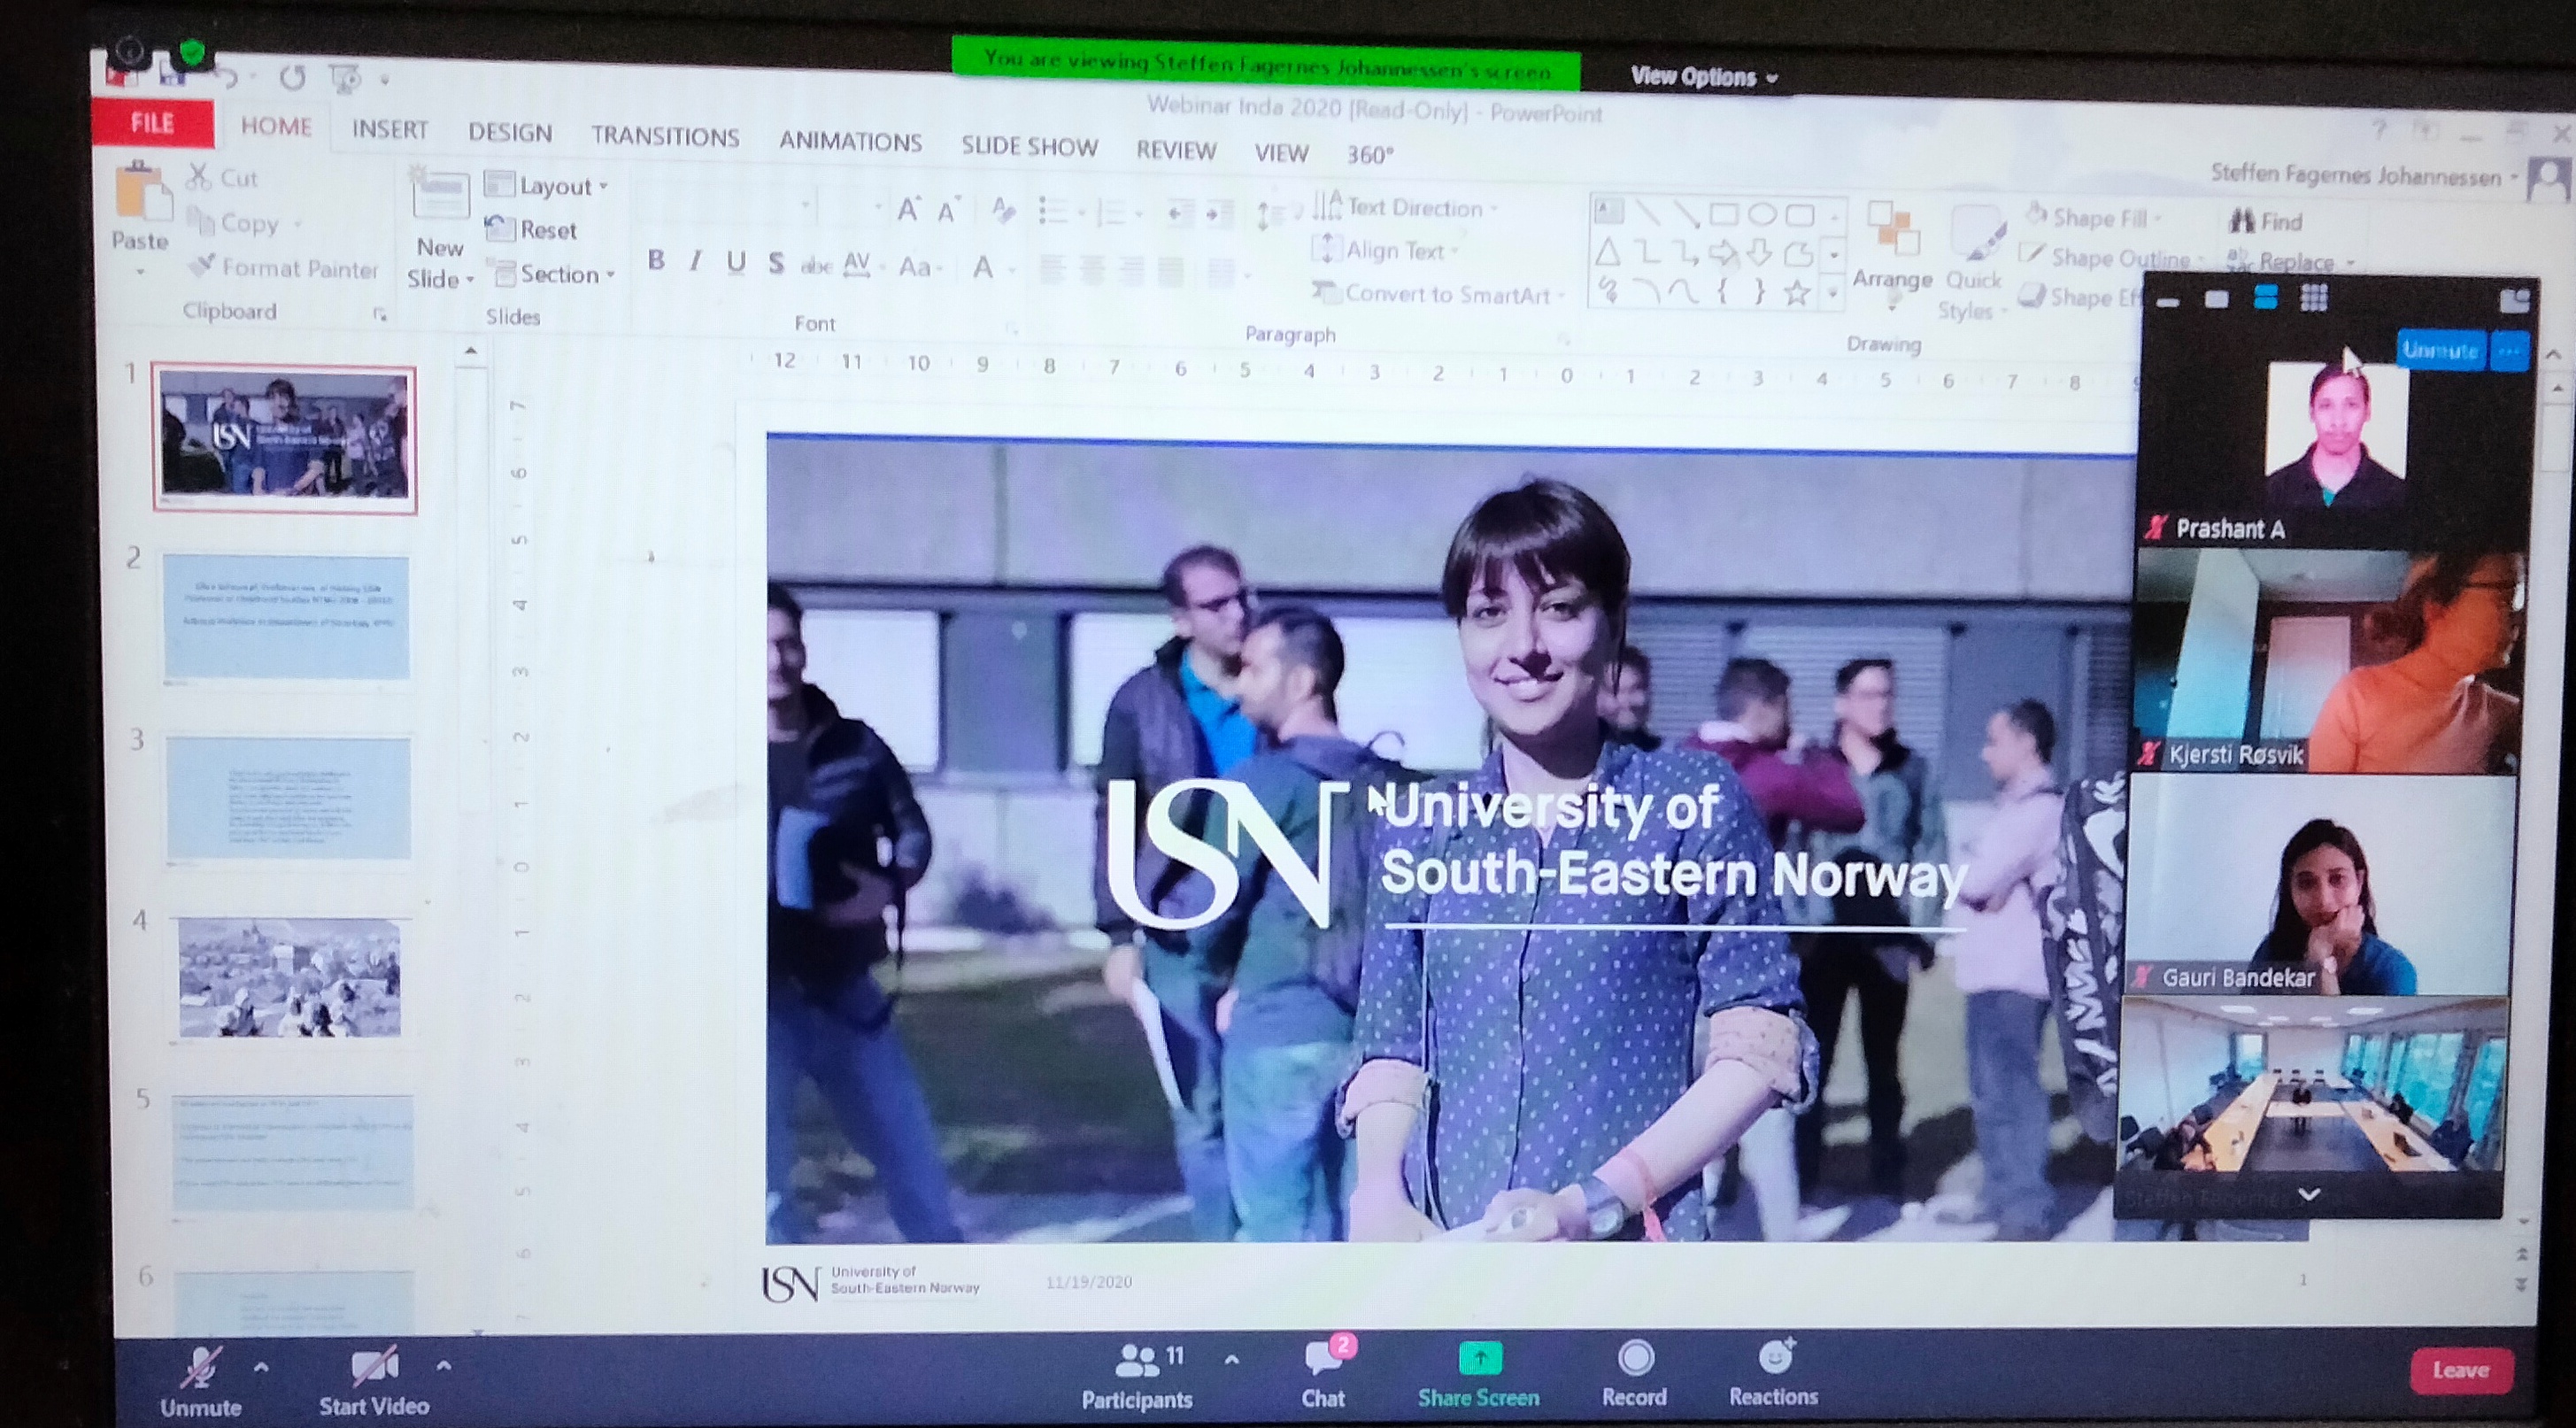2576x1428 pixels.
Task: Clear all text formatting icon
Action: tap(1002, 210)
